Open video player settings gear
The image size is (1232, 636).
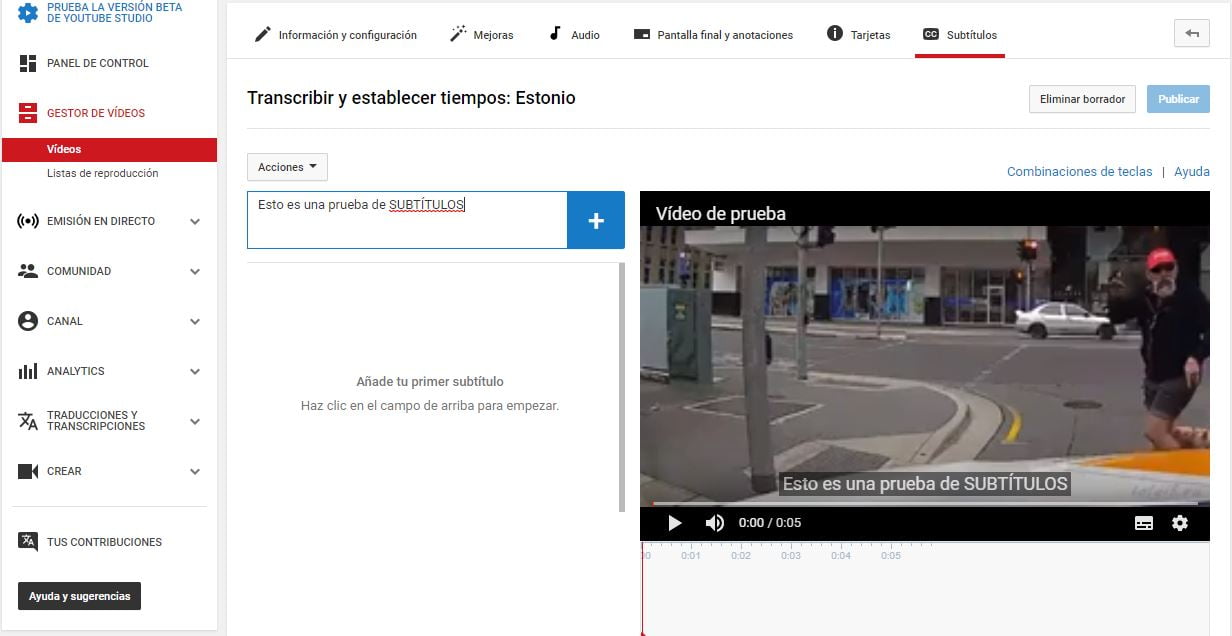[1180, 523]
